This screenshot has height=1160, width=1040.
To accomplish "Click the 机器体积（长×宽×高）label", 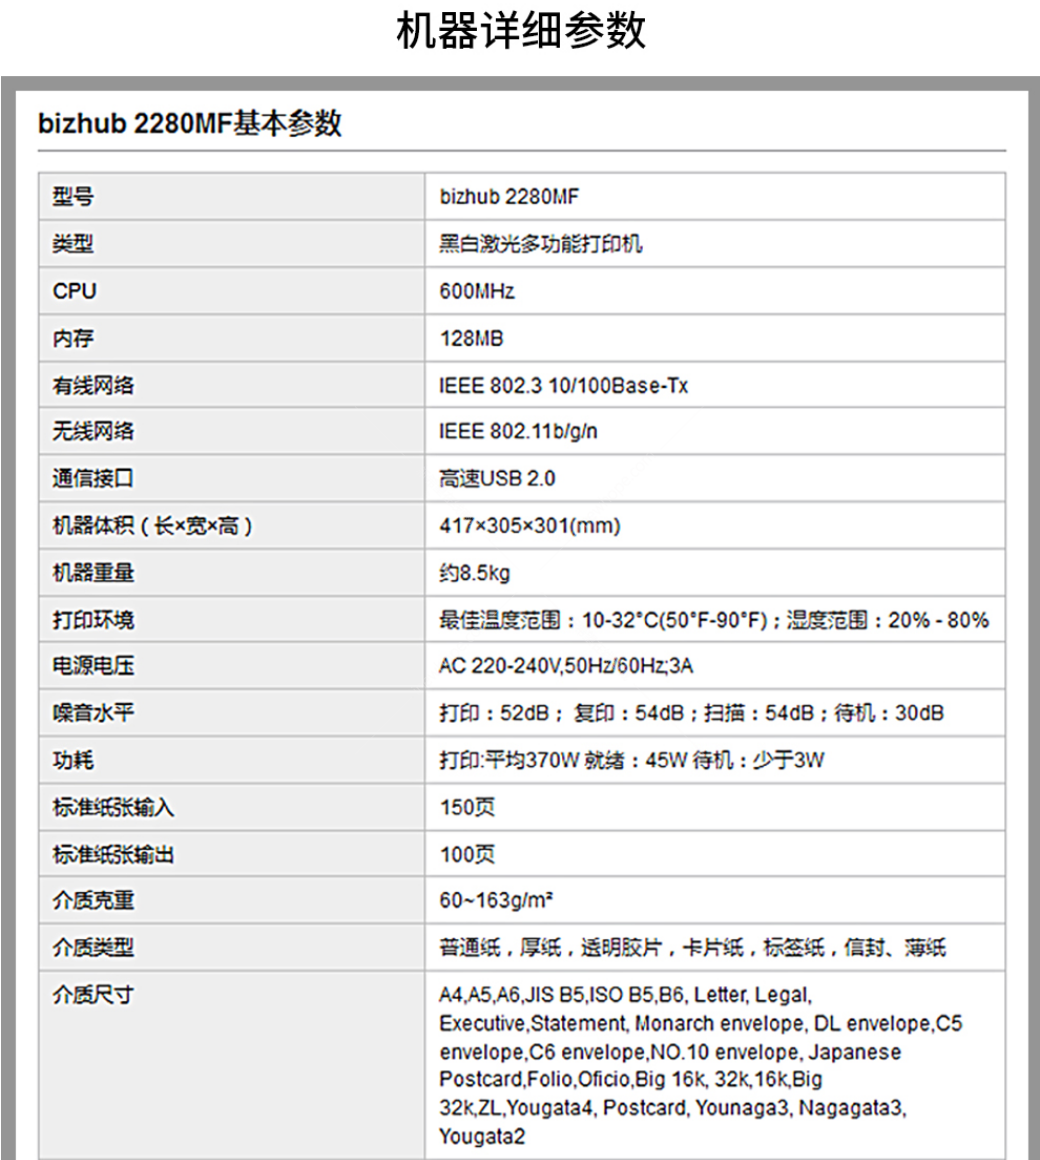I will 152,526.
